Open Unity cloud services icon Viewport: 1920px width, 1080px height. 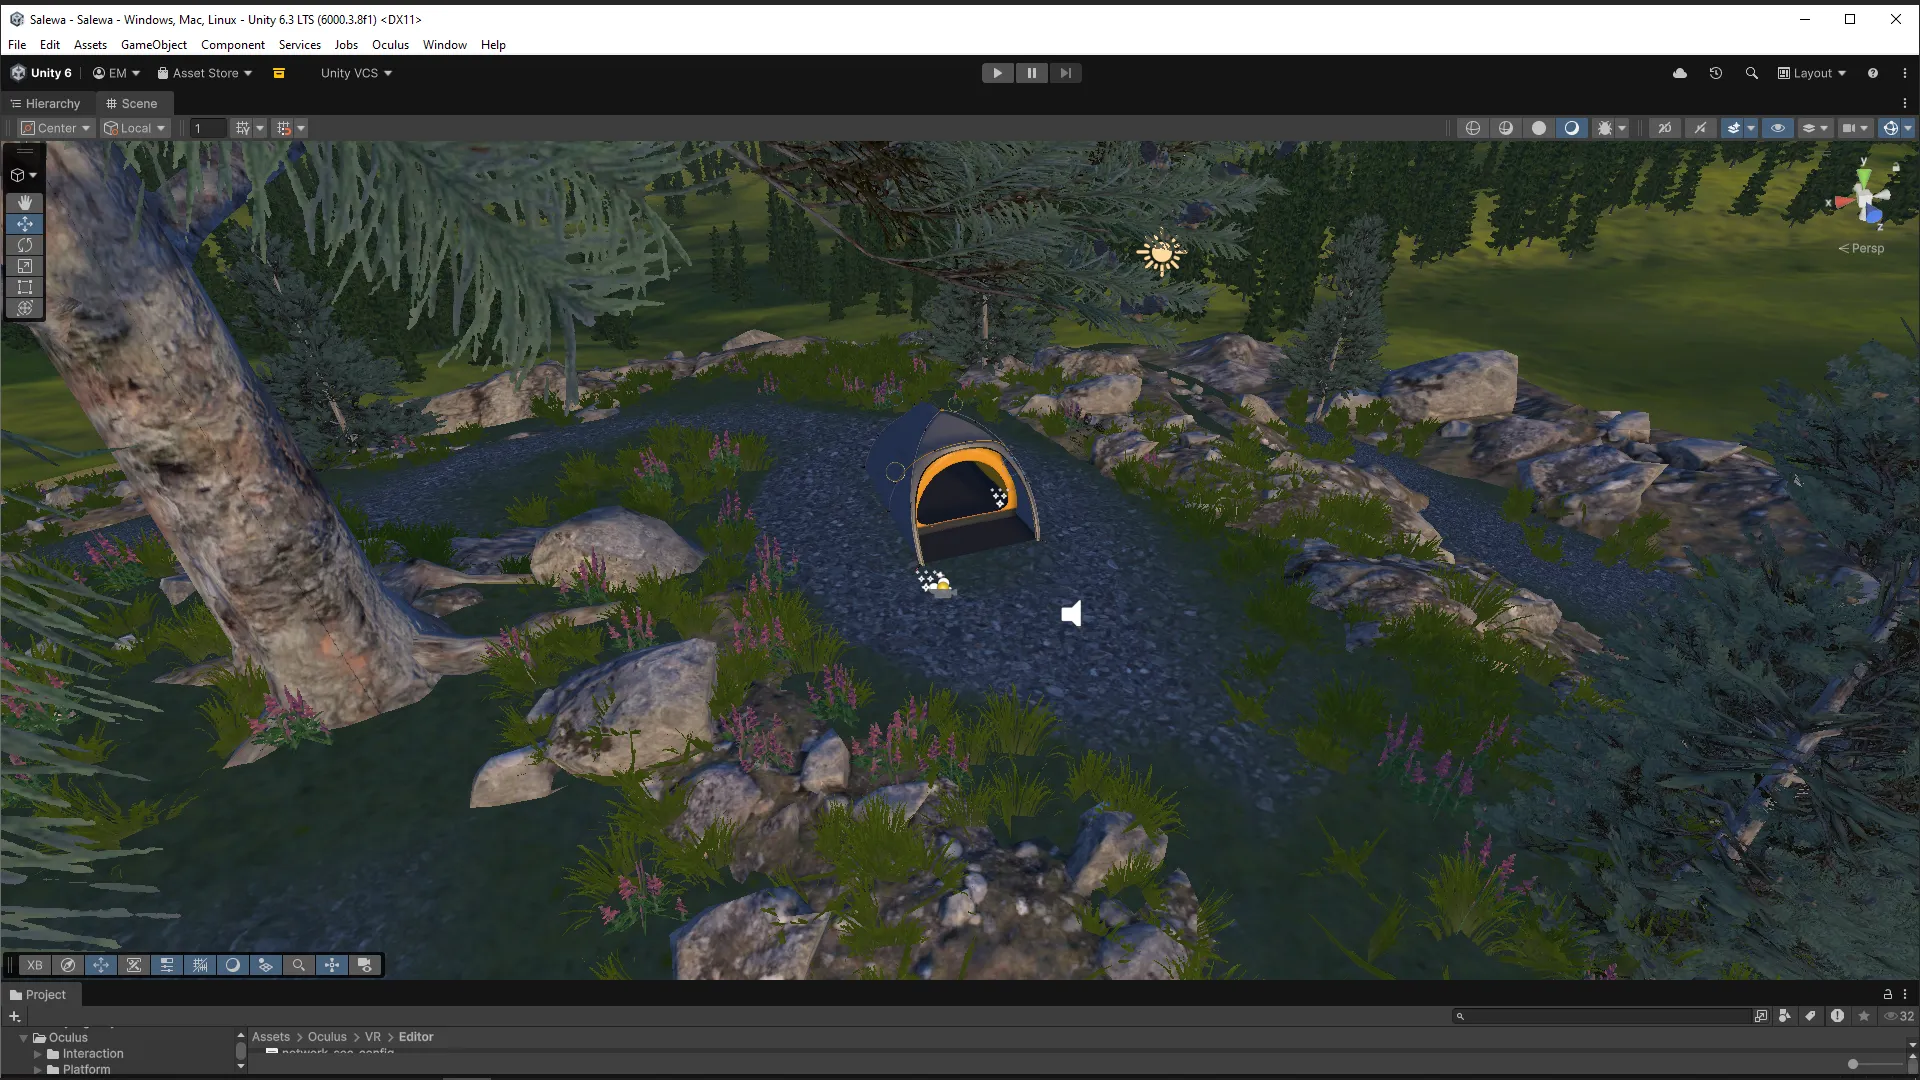(1680, 73)
